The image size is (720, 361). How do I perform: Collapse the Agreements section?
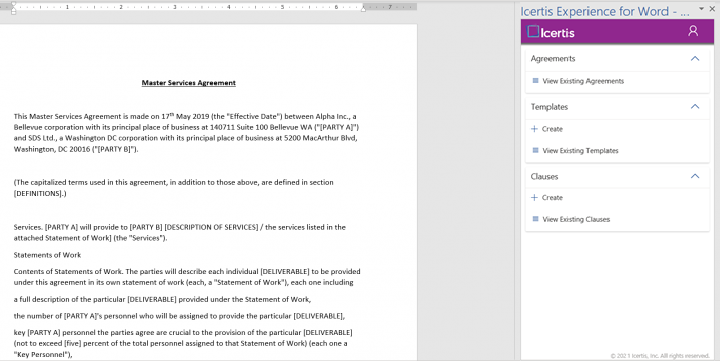[x=695, y=58]
